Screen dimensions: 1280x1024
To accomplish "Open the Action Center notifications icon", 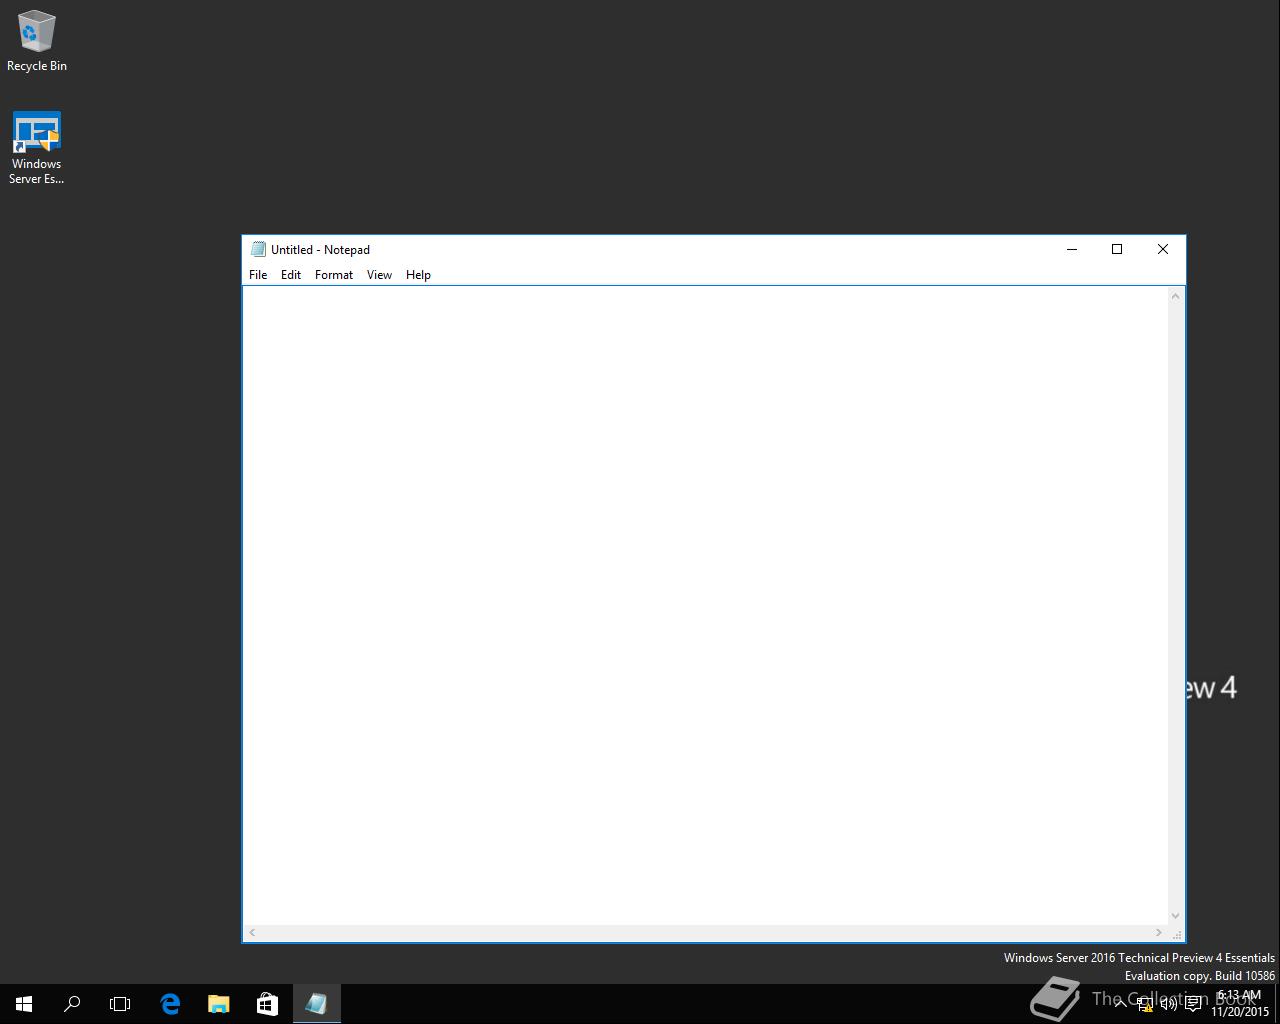I will pyautogui.click(x=1193, y=1004).
